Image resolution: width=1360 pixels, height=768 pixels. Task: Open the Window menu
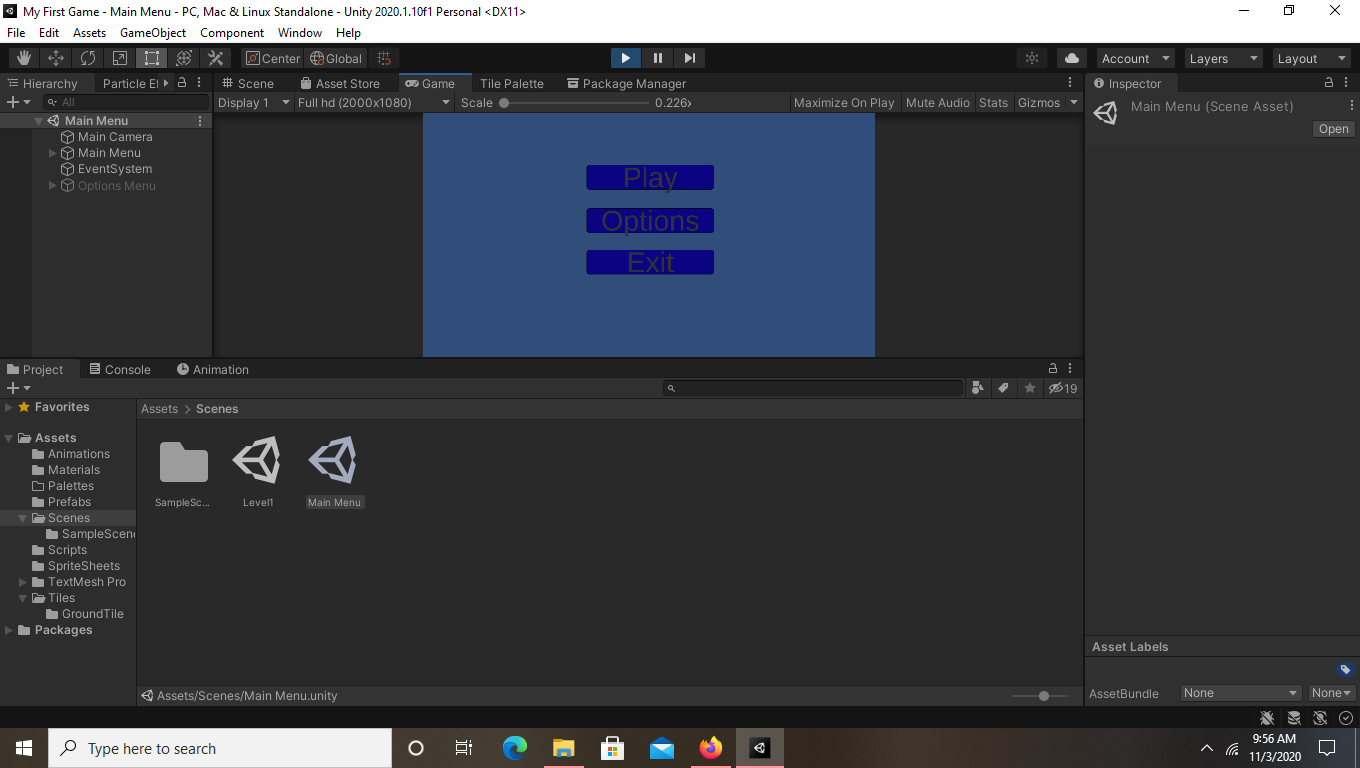tap(300, 32)
